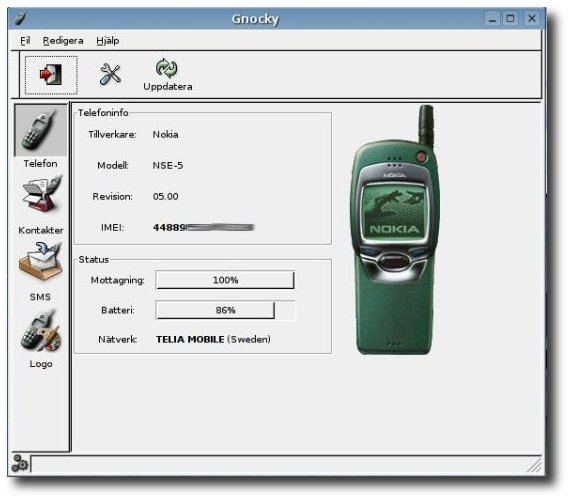Click the 'TELIA MOBILE (Sweden)' network text

pos(213,339)
